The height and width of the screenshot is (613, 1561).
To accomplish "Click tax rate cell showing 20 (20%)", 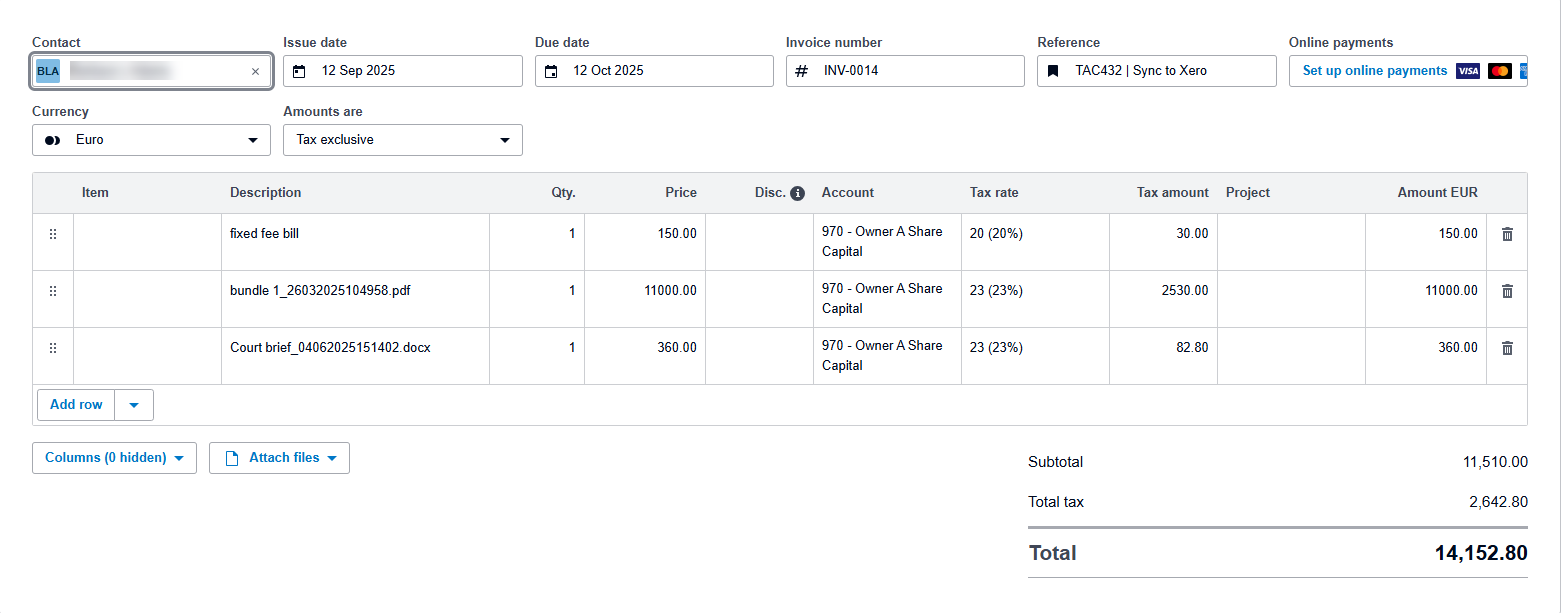I will 1034,234.
